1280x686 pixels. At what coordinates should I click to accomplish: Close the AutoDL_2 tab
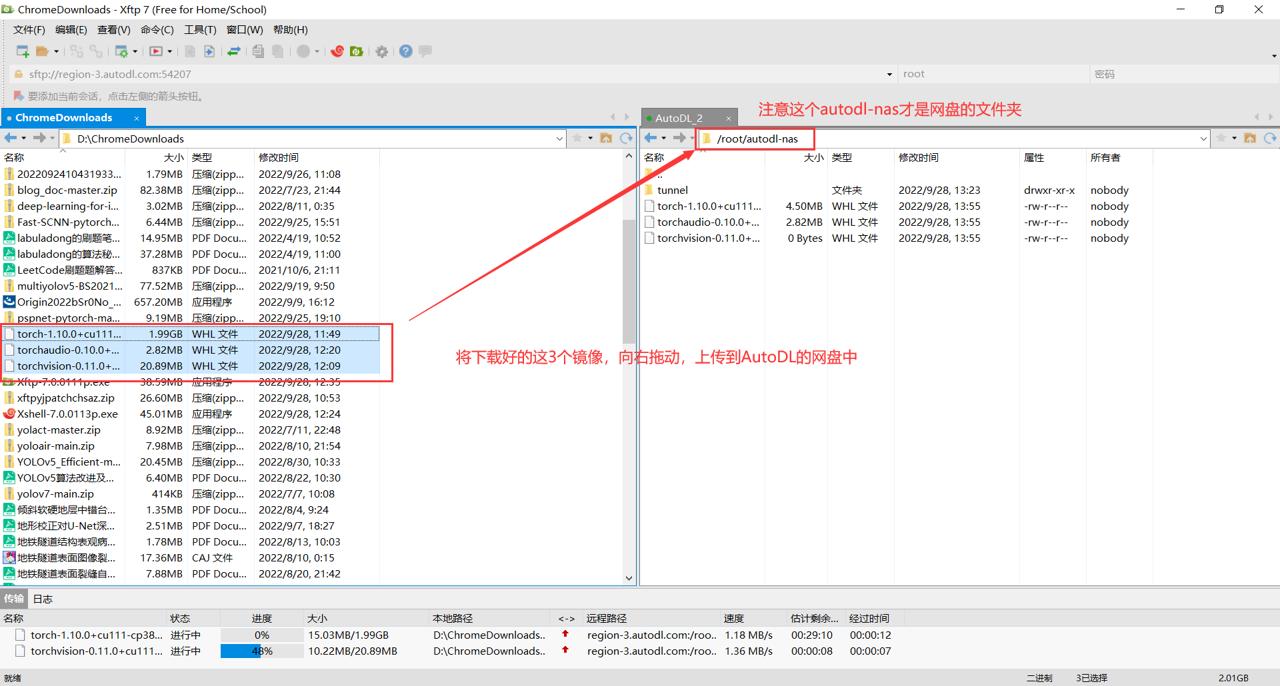click(x=730, y=118)
